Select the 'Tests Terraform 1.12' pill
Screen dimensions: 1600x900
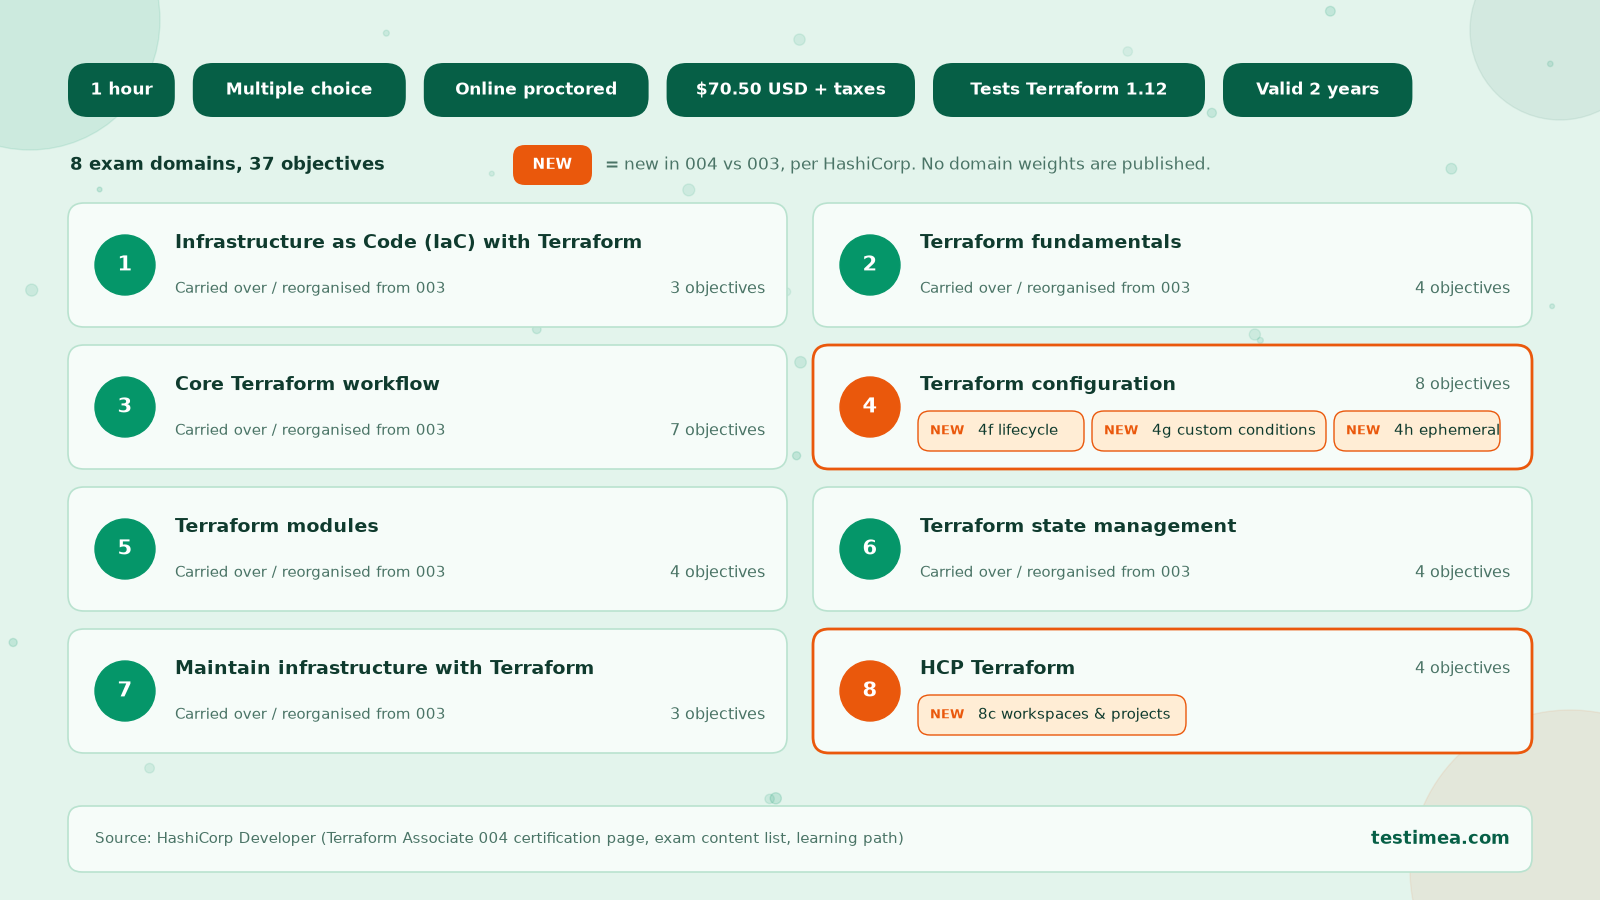click(x=1069, y=90)
